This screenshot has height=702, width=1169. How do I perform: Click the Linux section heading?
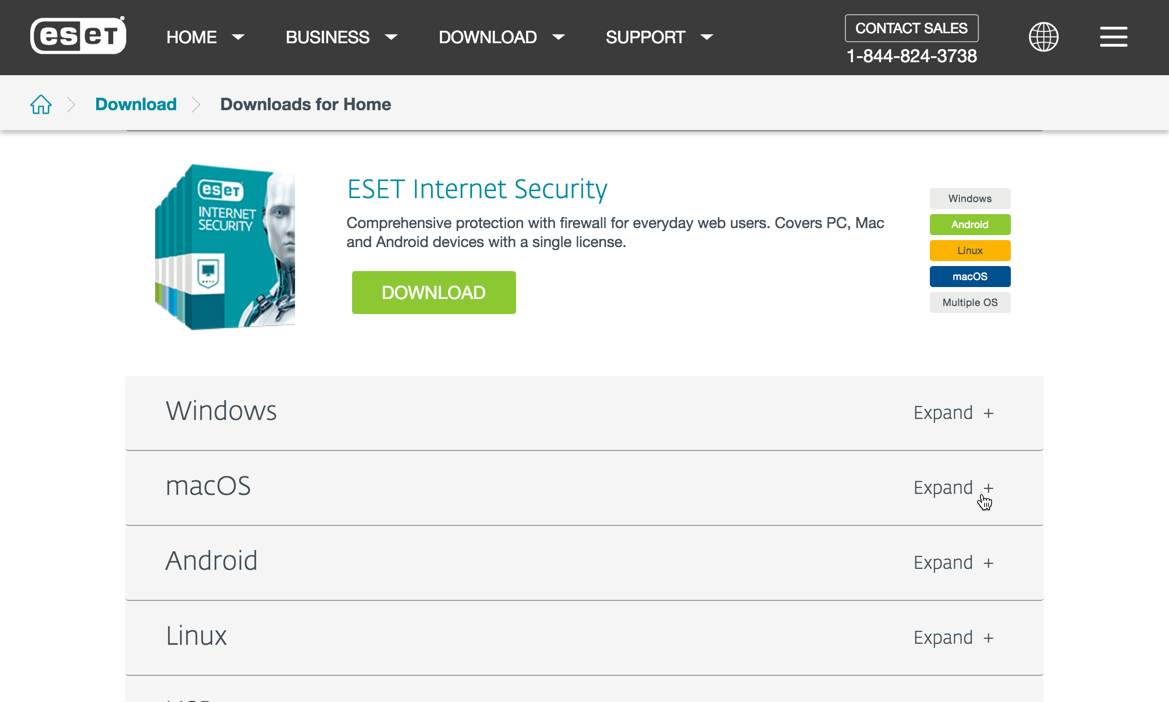click(196, 636)
